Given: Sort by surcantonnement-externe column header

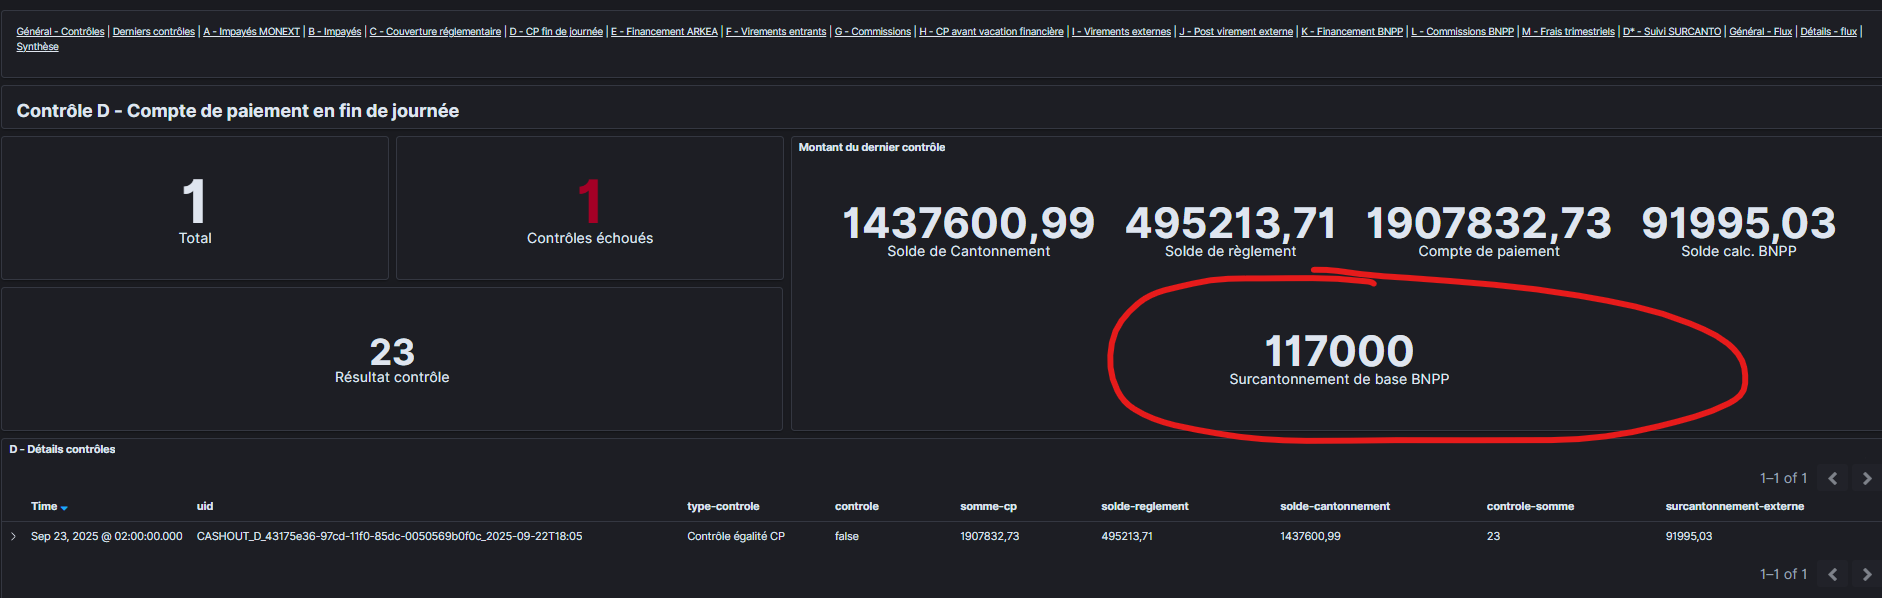Looking at the screenshot, I should click(x=1734, y=506).
